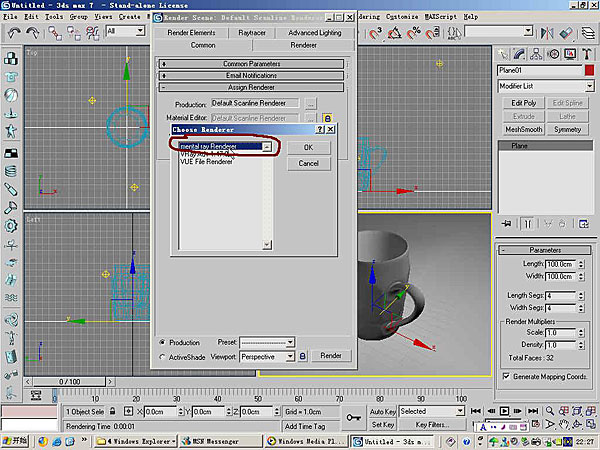Collapse the Assign Renderer rollout
Image resolution: width=600 pixels, height=450 pixels.
(x=251, y=87)
